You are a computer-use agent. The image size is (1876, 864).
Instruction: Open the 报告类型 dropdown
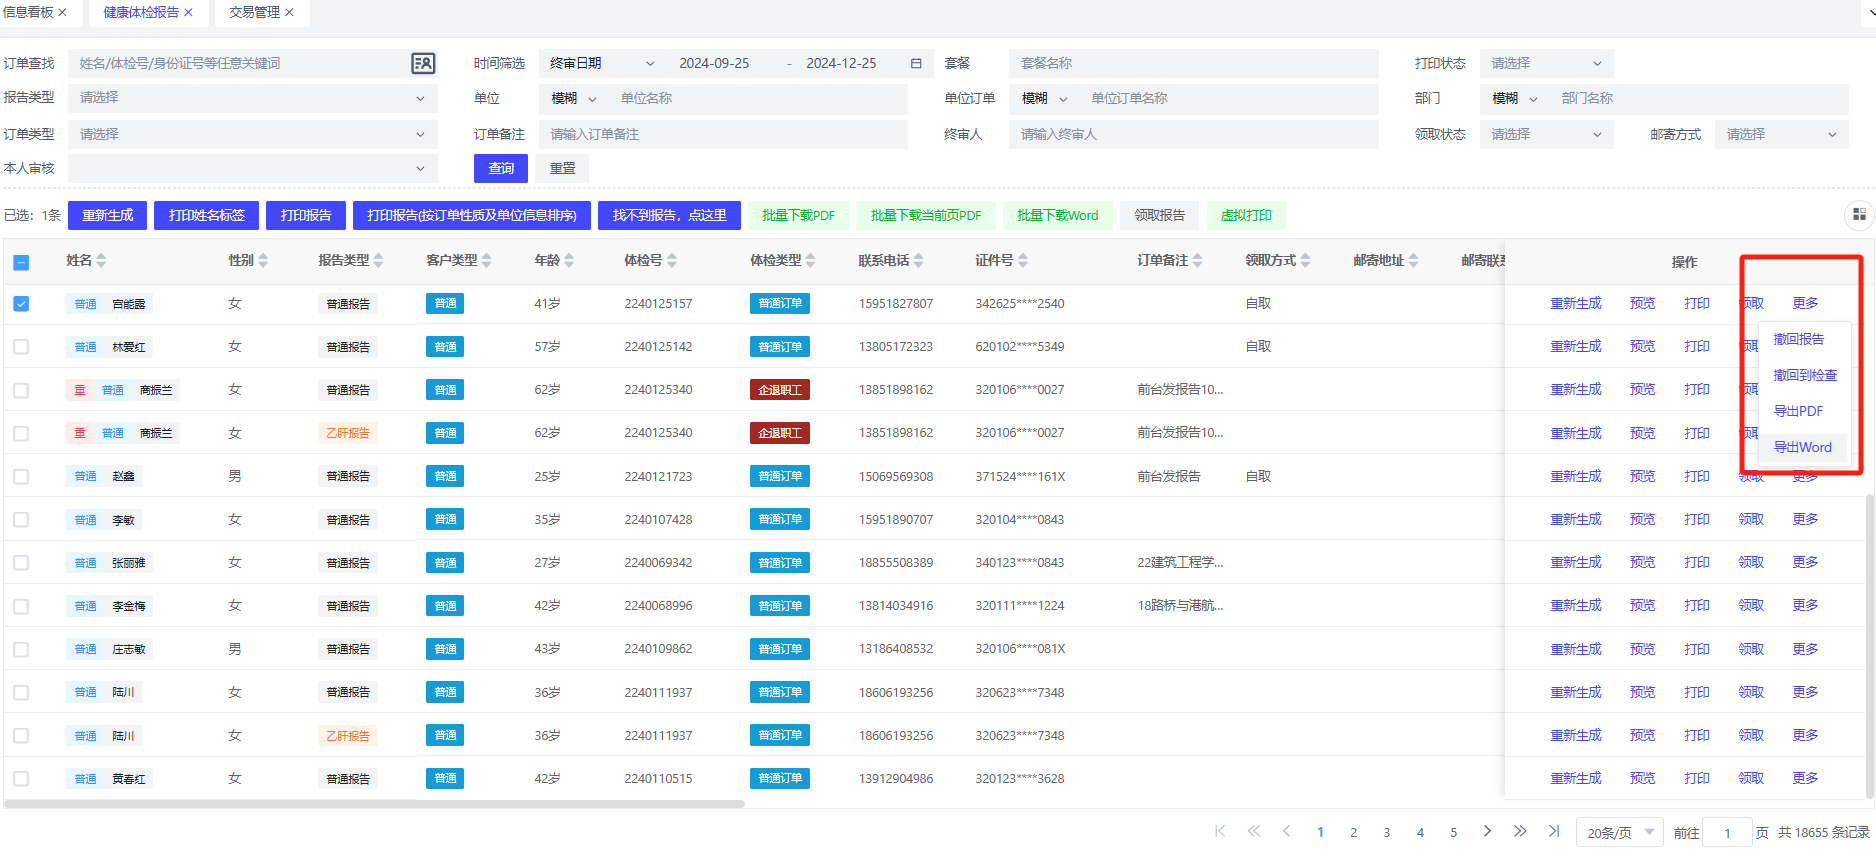click(253, 98)
